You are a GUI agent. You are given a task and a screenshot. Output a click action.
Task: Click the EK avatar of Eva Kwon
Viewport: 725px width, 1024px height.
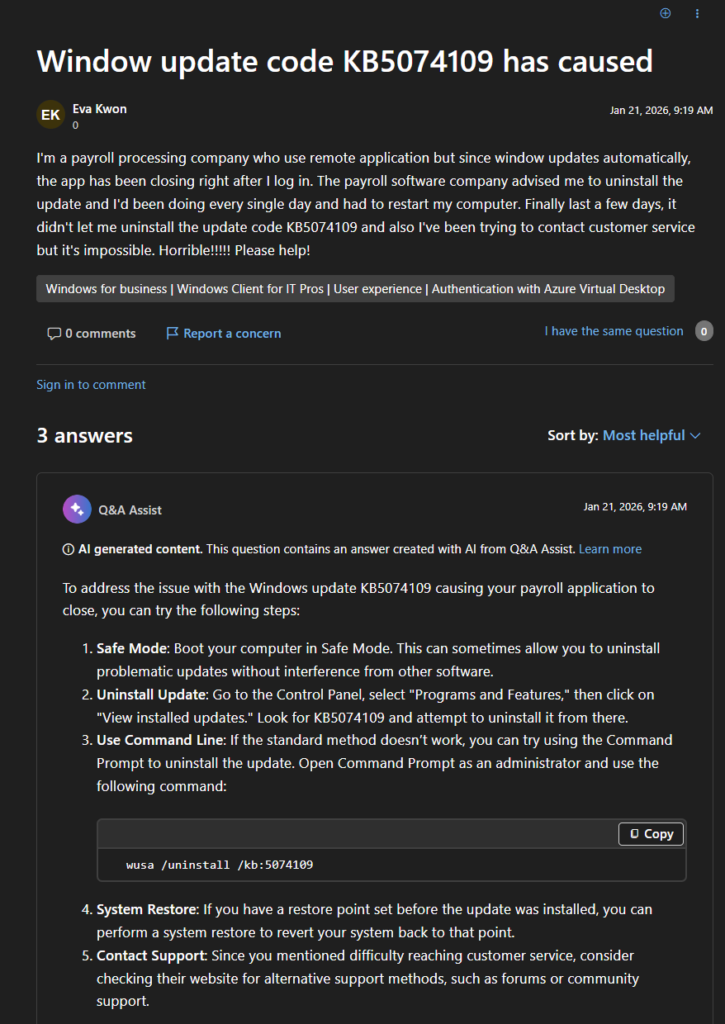[x=51, y=115]
